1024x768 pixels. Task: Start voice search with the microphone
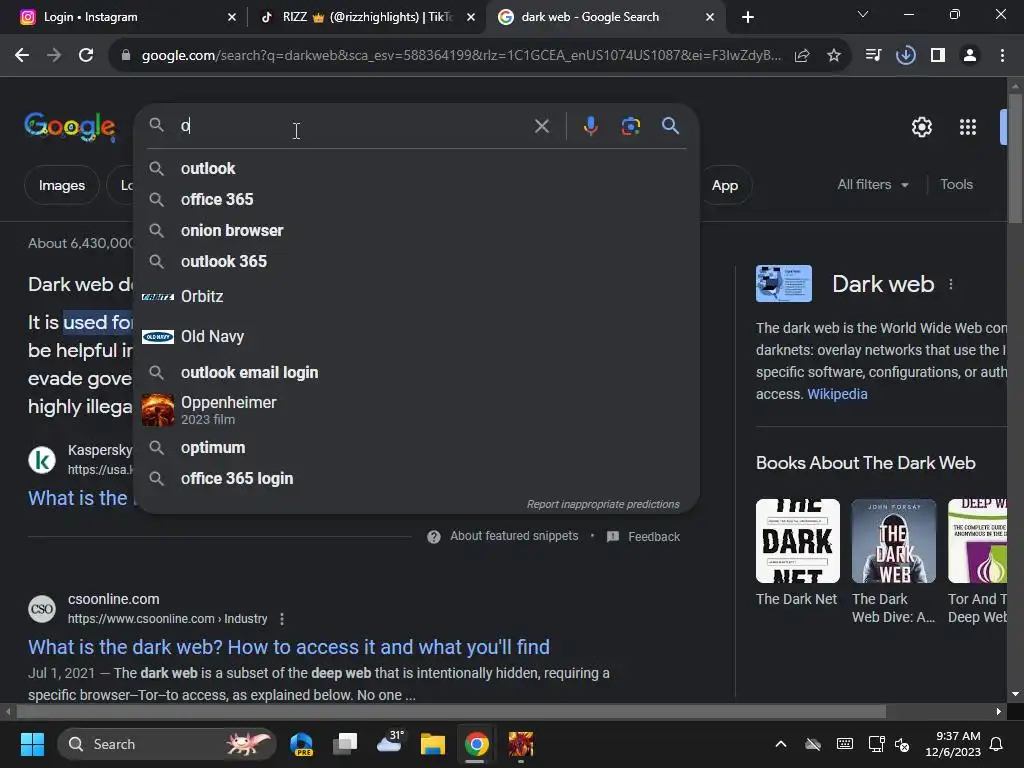click(590, 126)
